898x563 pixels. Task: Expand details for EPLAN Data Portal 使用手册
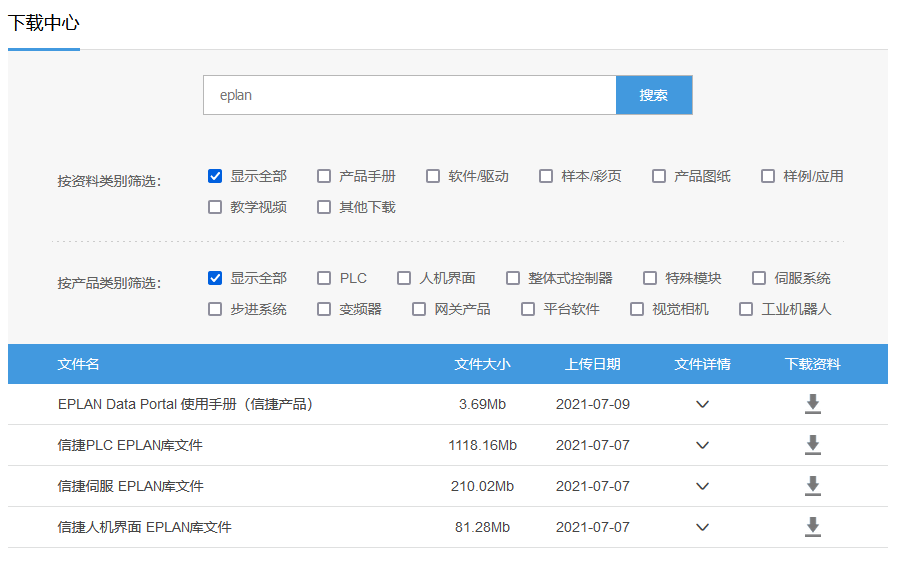702,404
